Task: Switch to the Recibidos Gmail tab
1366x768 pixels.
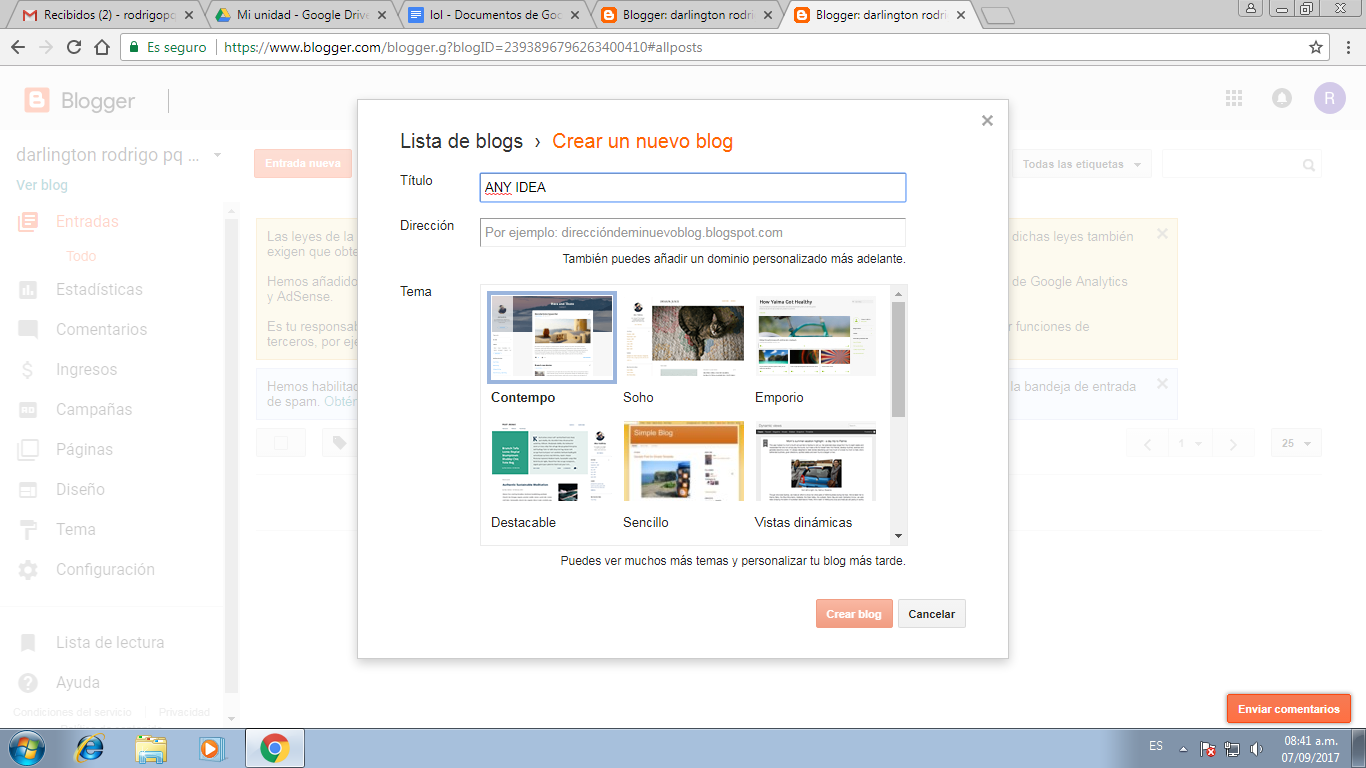Action: coord(108,15)
